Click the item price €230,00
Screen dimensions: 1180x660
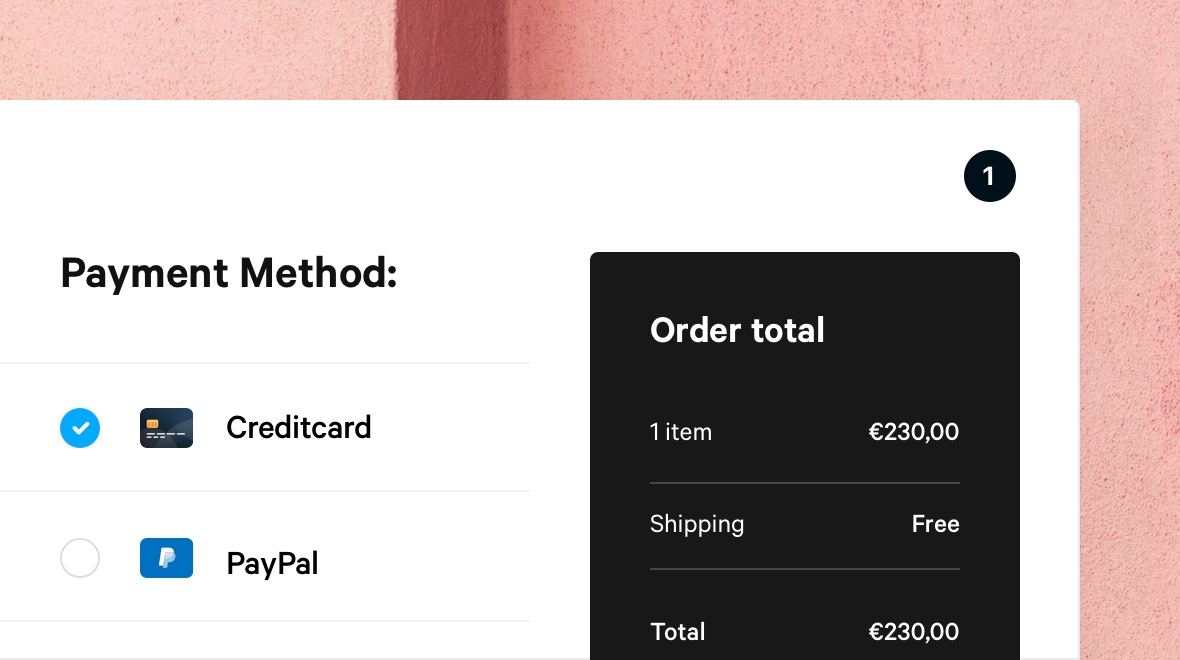tap(914, 432)
